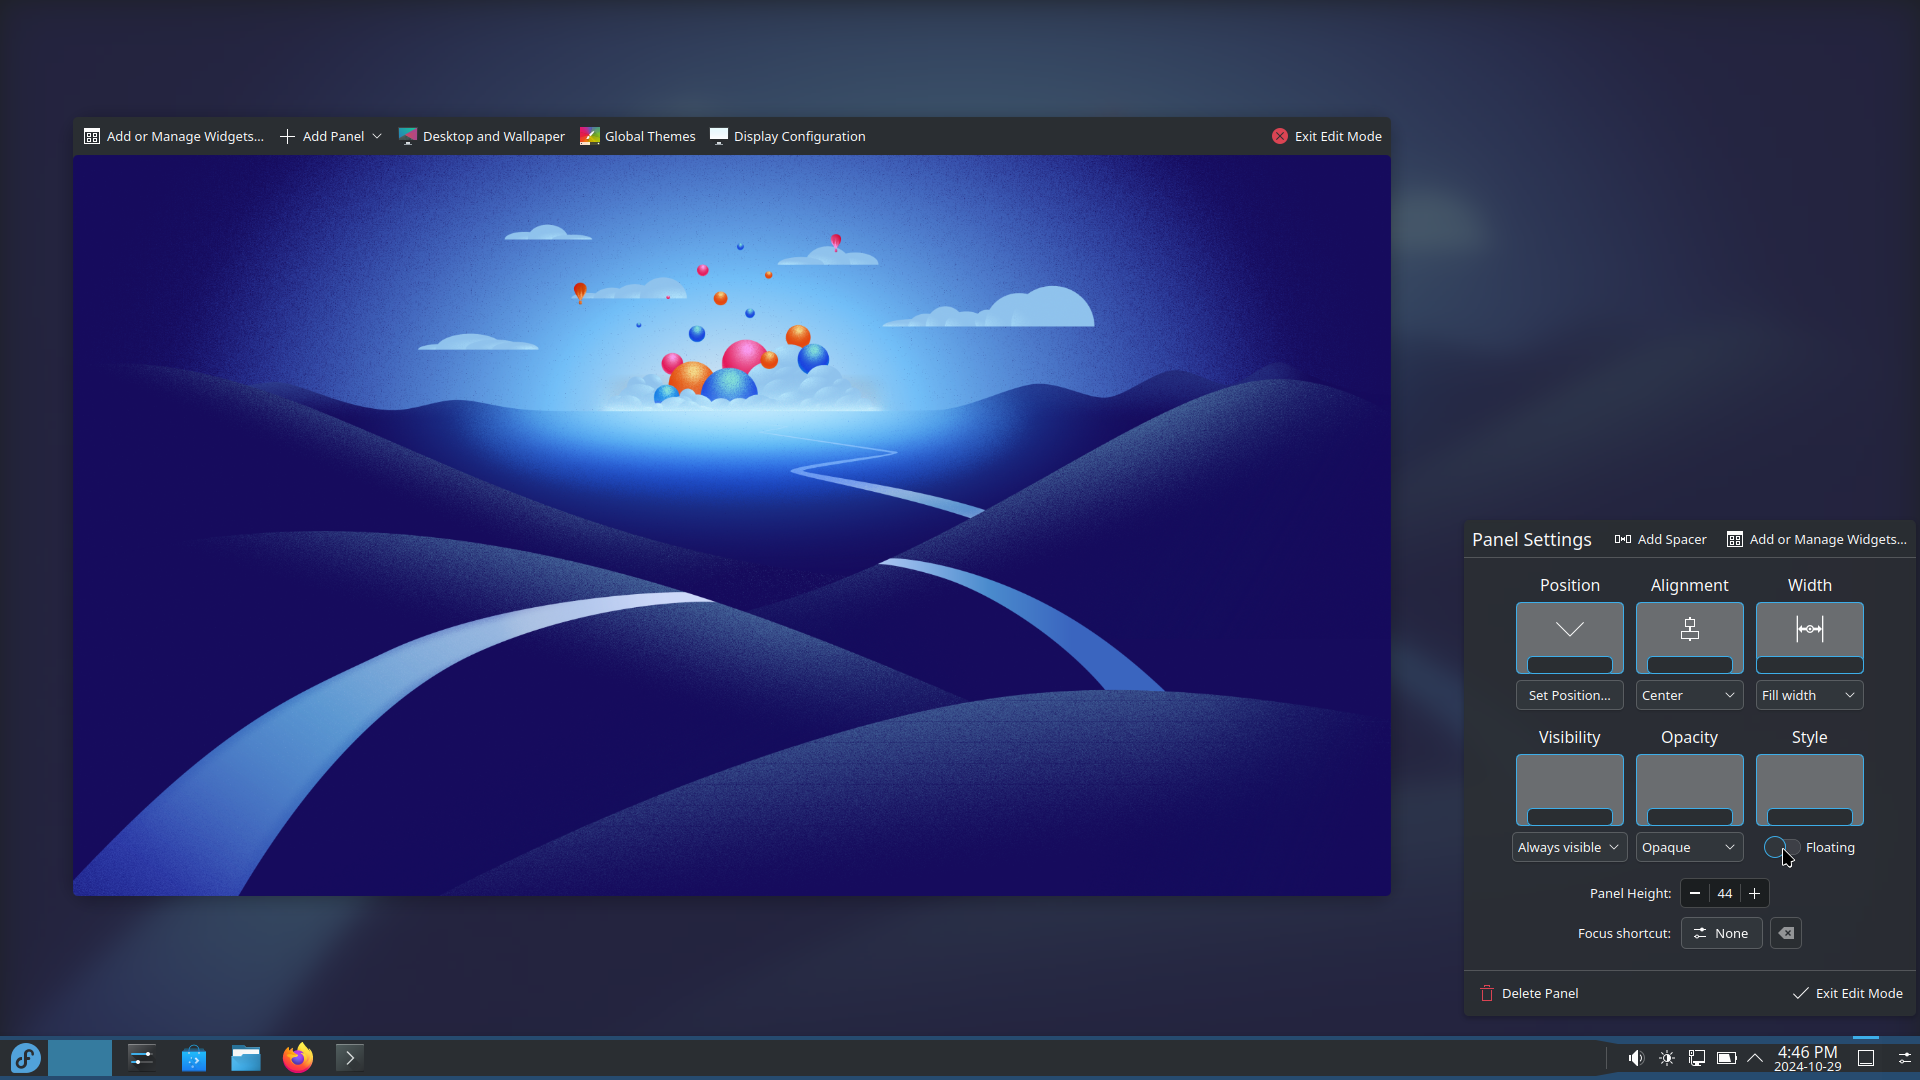
Task: Click the Set Position... button
Action: pyautogui.click(x=1569, y=695)
